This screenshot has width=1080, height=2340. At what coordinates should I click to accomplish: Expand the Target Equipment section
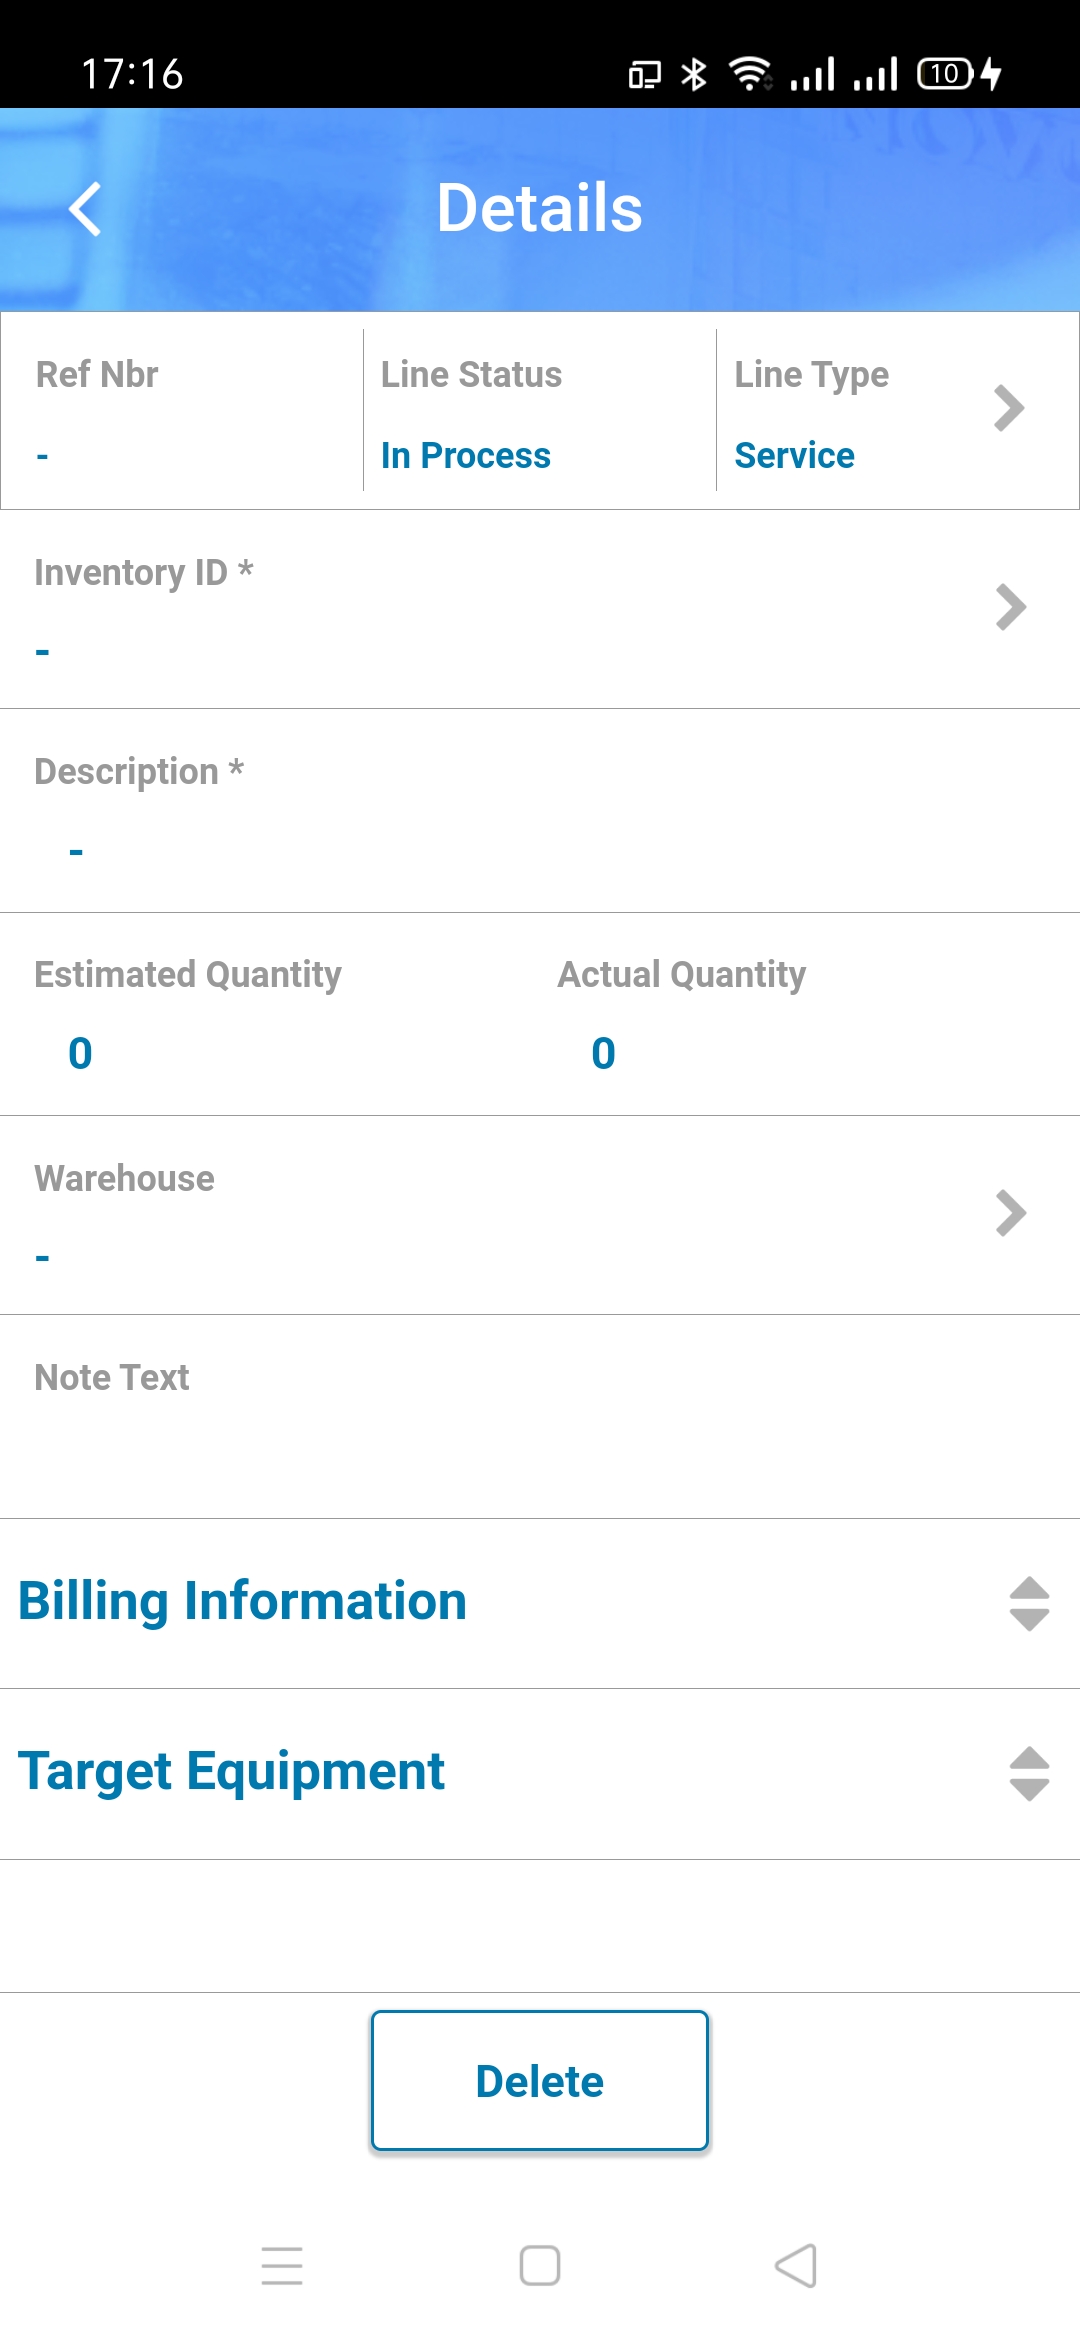coord(231,1771)
